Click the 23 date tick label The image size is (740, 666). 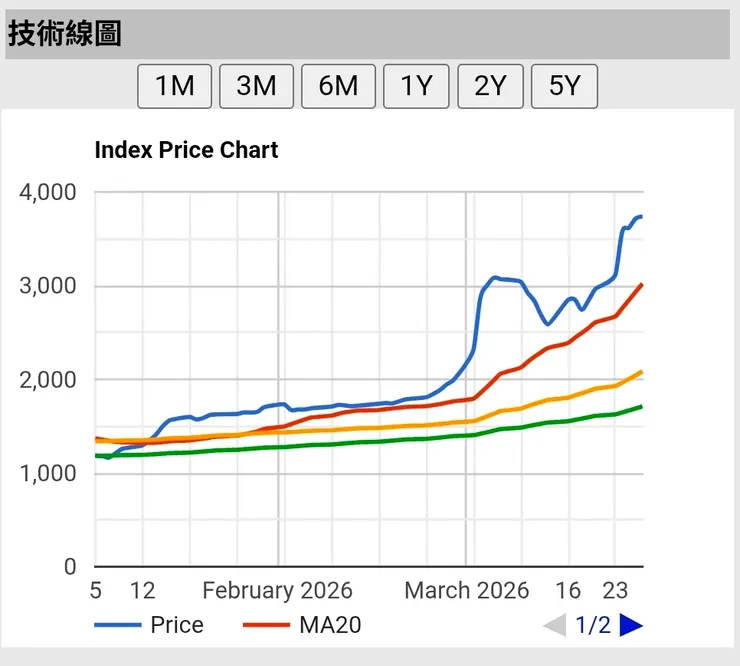(614, 590)
